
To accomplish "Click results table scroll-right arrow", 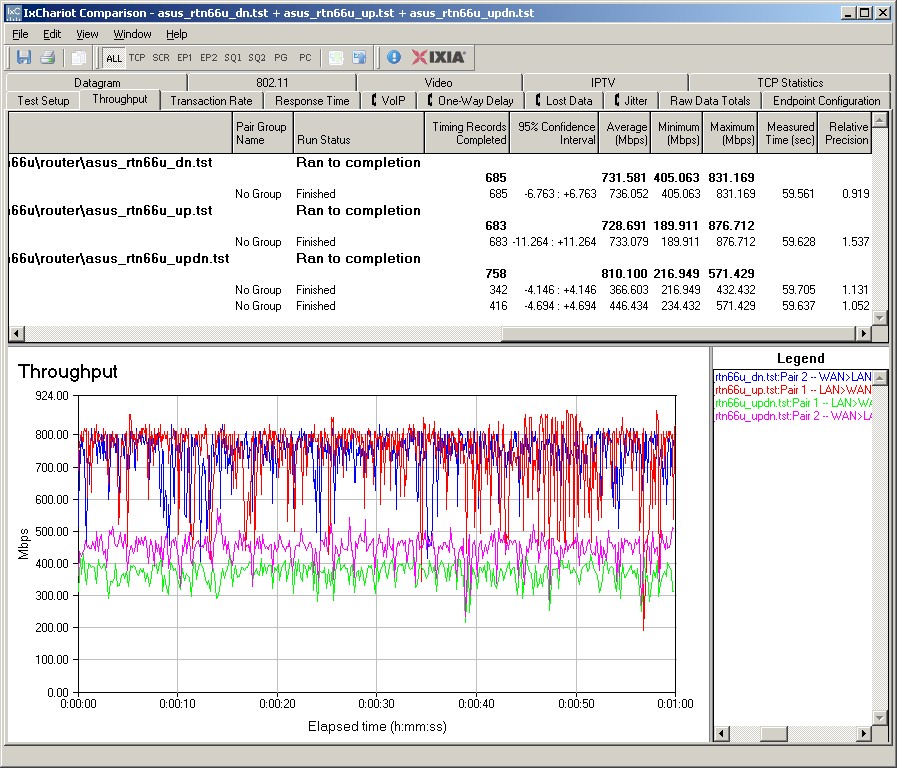I will coord(864,333).
